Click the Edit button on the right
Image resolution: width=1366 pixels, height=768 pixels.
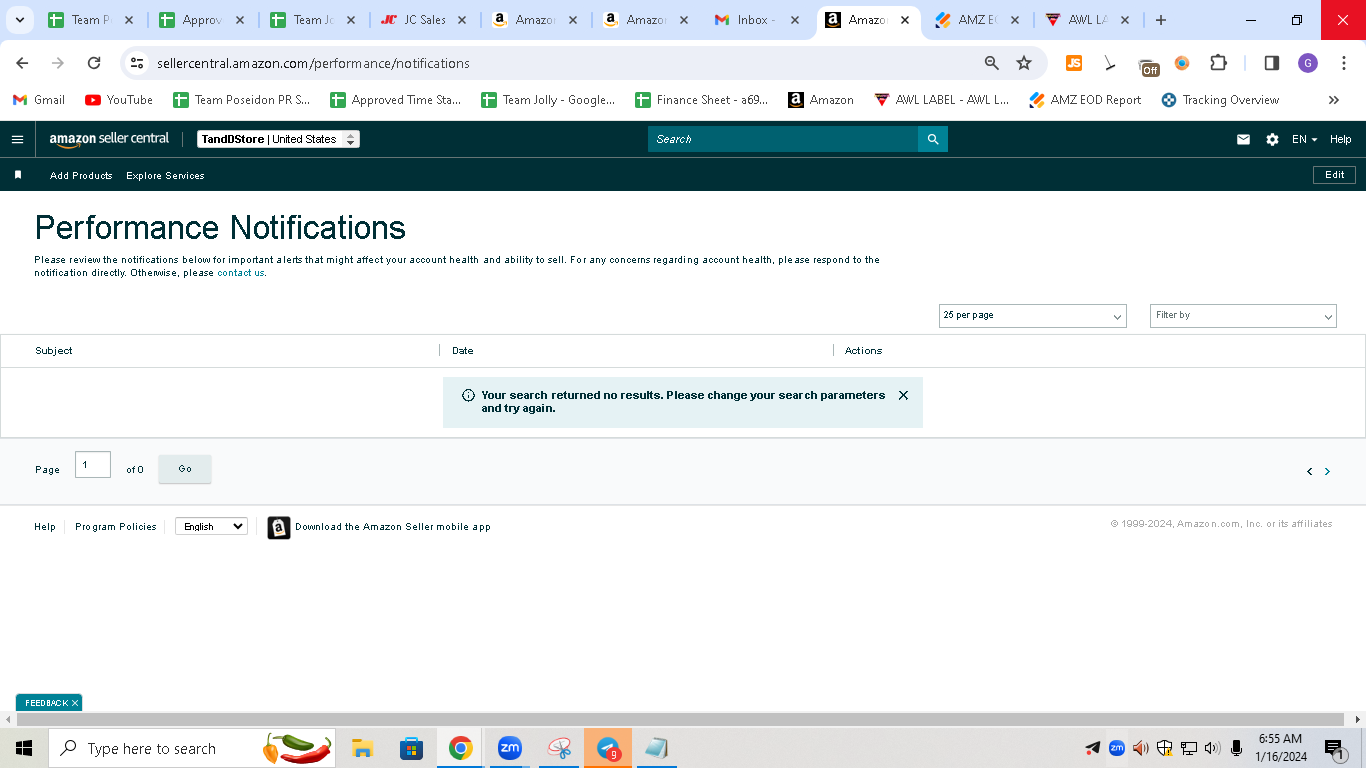point(1334,175)
